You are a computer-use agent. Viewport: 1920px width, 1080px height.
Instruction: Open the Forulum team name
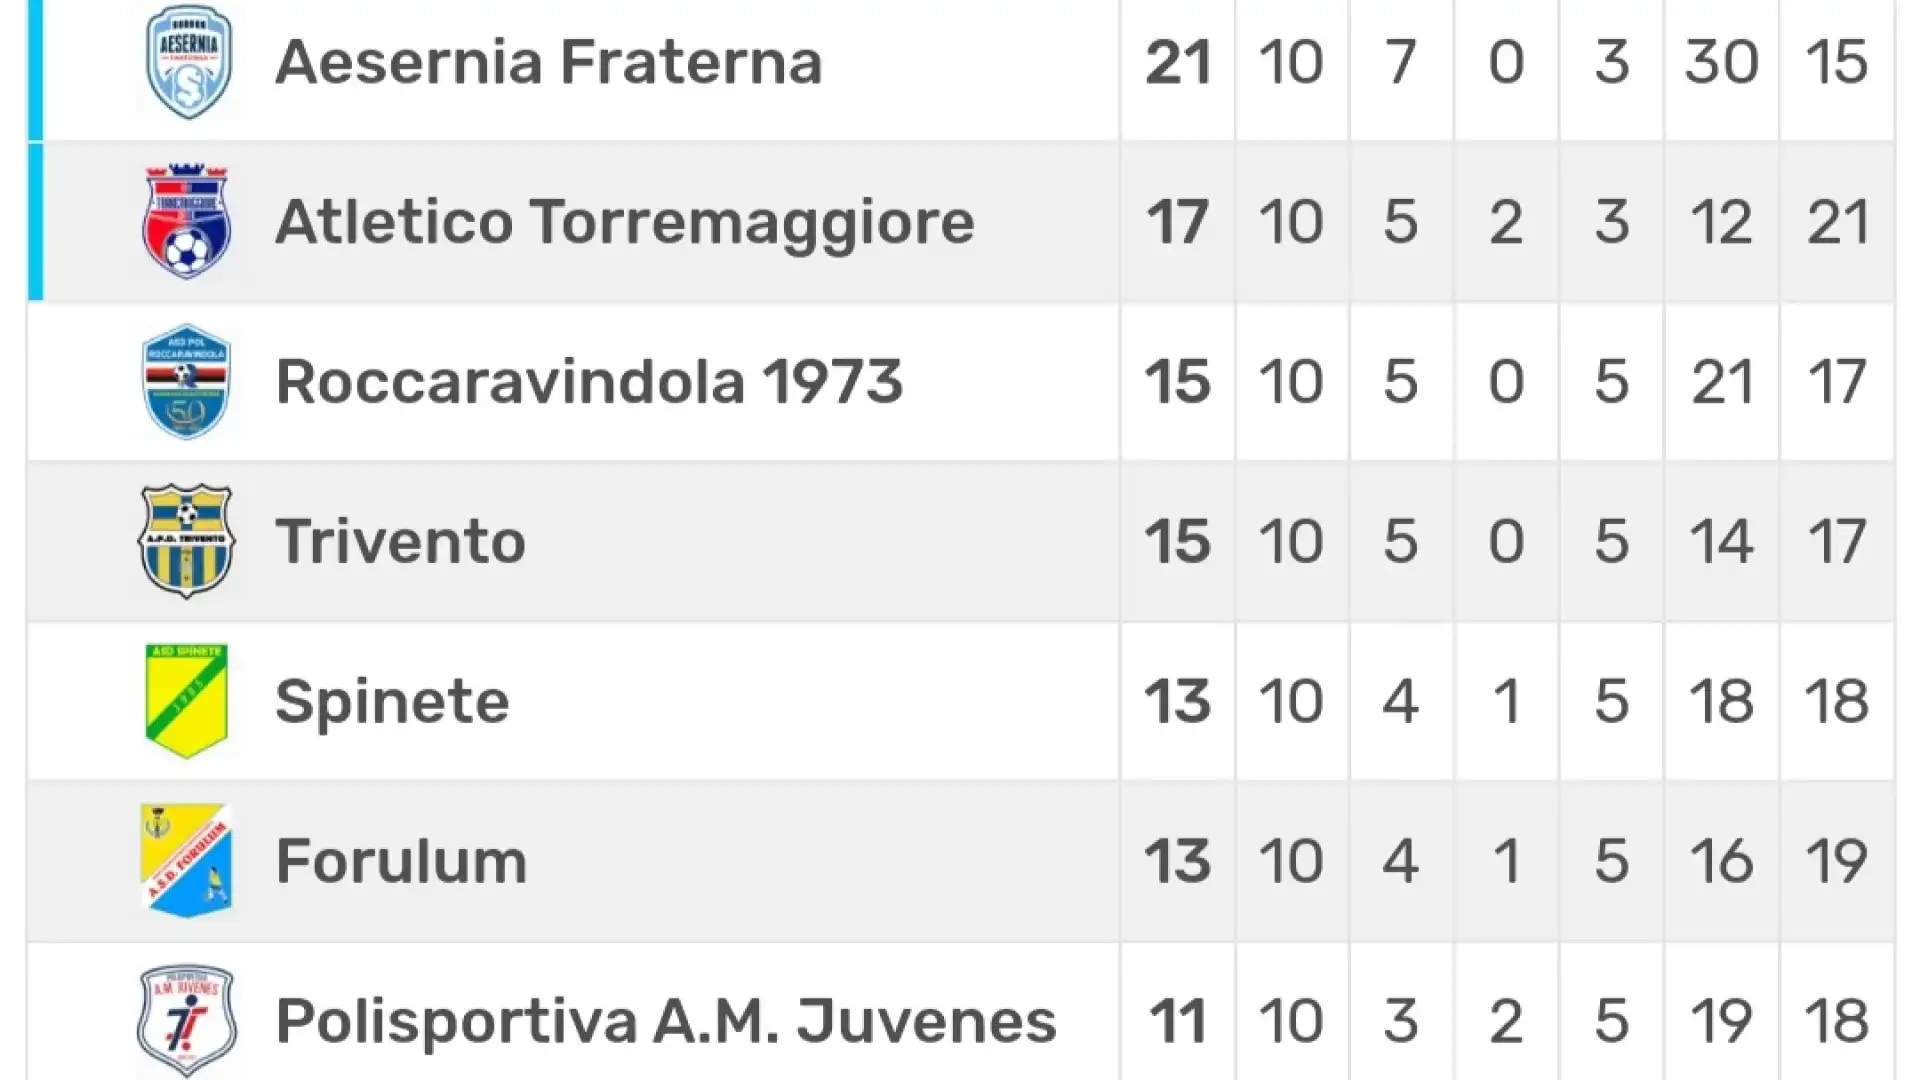click(x=401, y=862)
